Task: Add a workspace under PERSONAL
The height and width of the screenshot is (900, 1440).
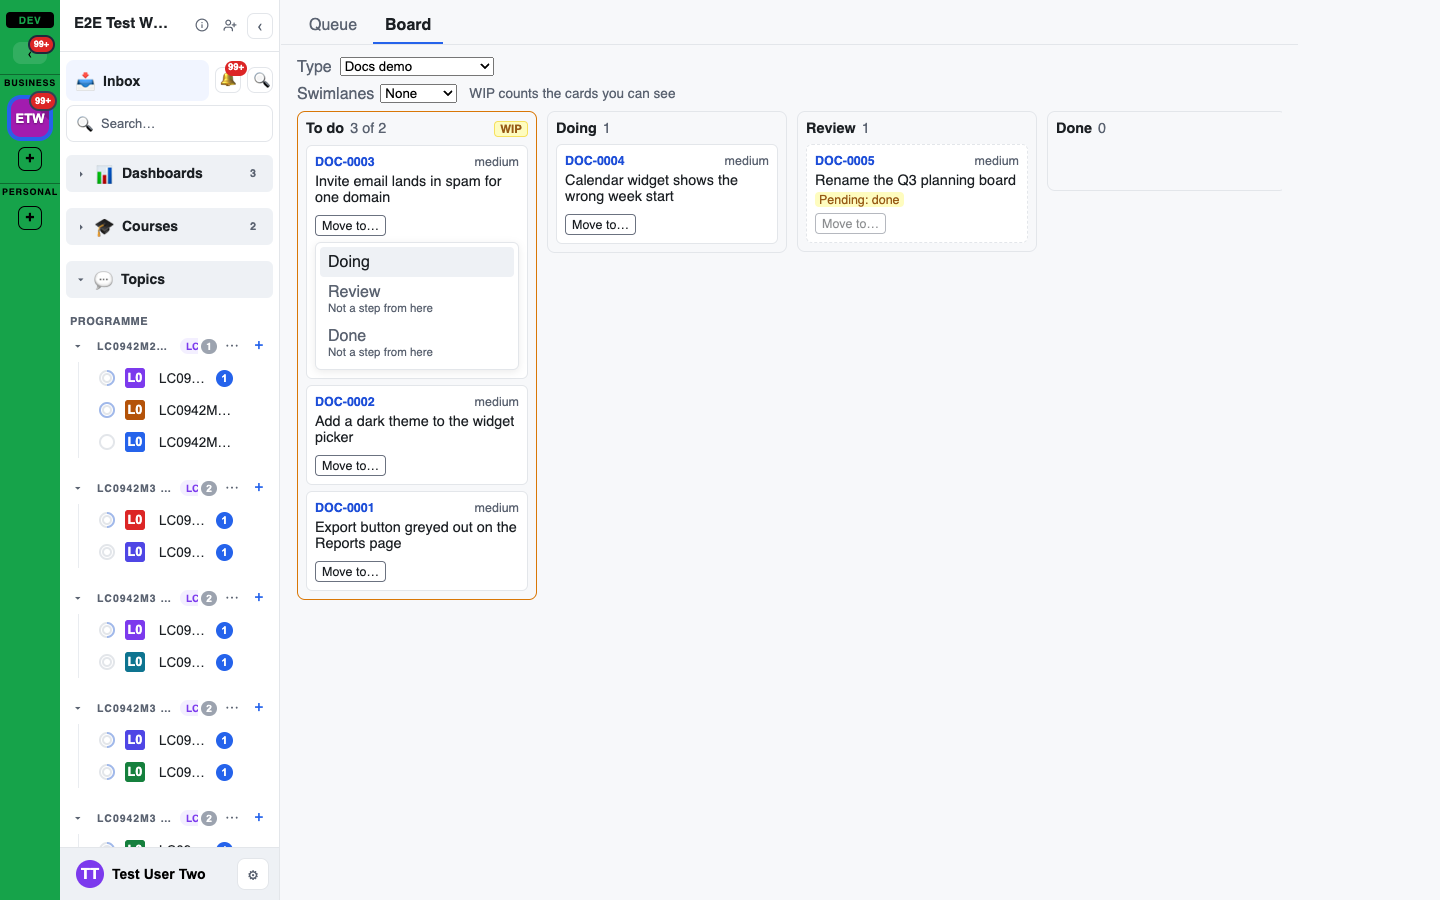Action: pyautogui.click(x=30, y=217)
